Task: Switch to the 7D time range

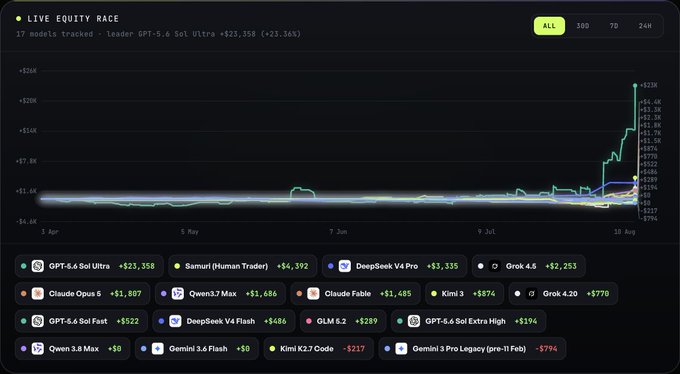Action: click(614, 26)
